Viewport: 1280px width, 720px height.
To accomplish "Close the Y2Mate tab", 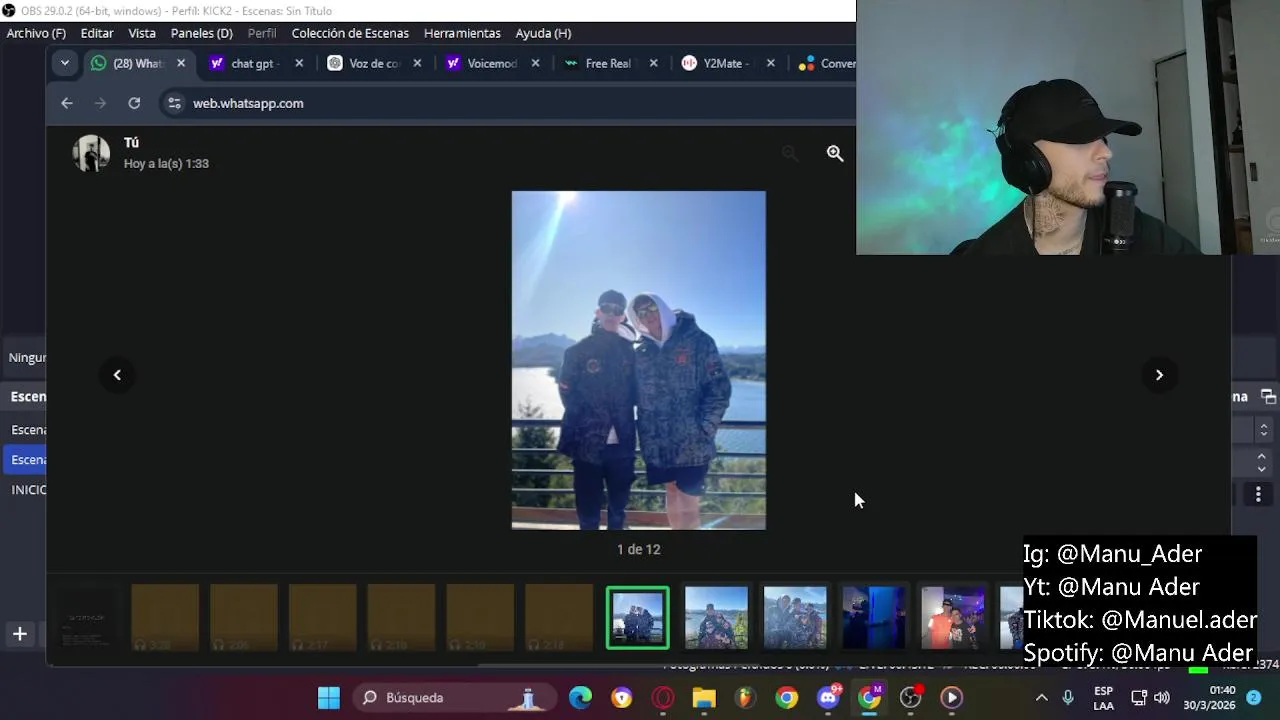I will pos(770,63).
